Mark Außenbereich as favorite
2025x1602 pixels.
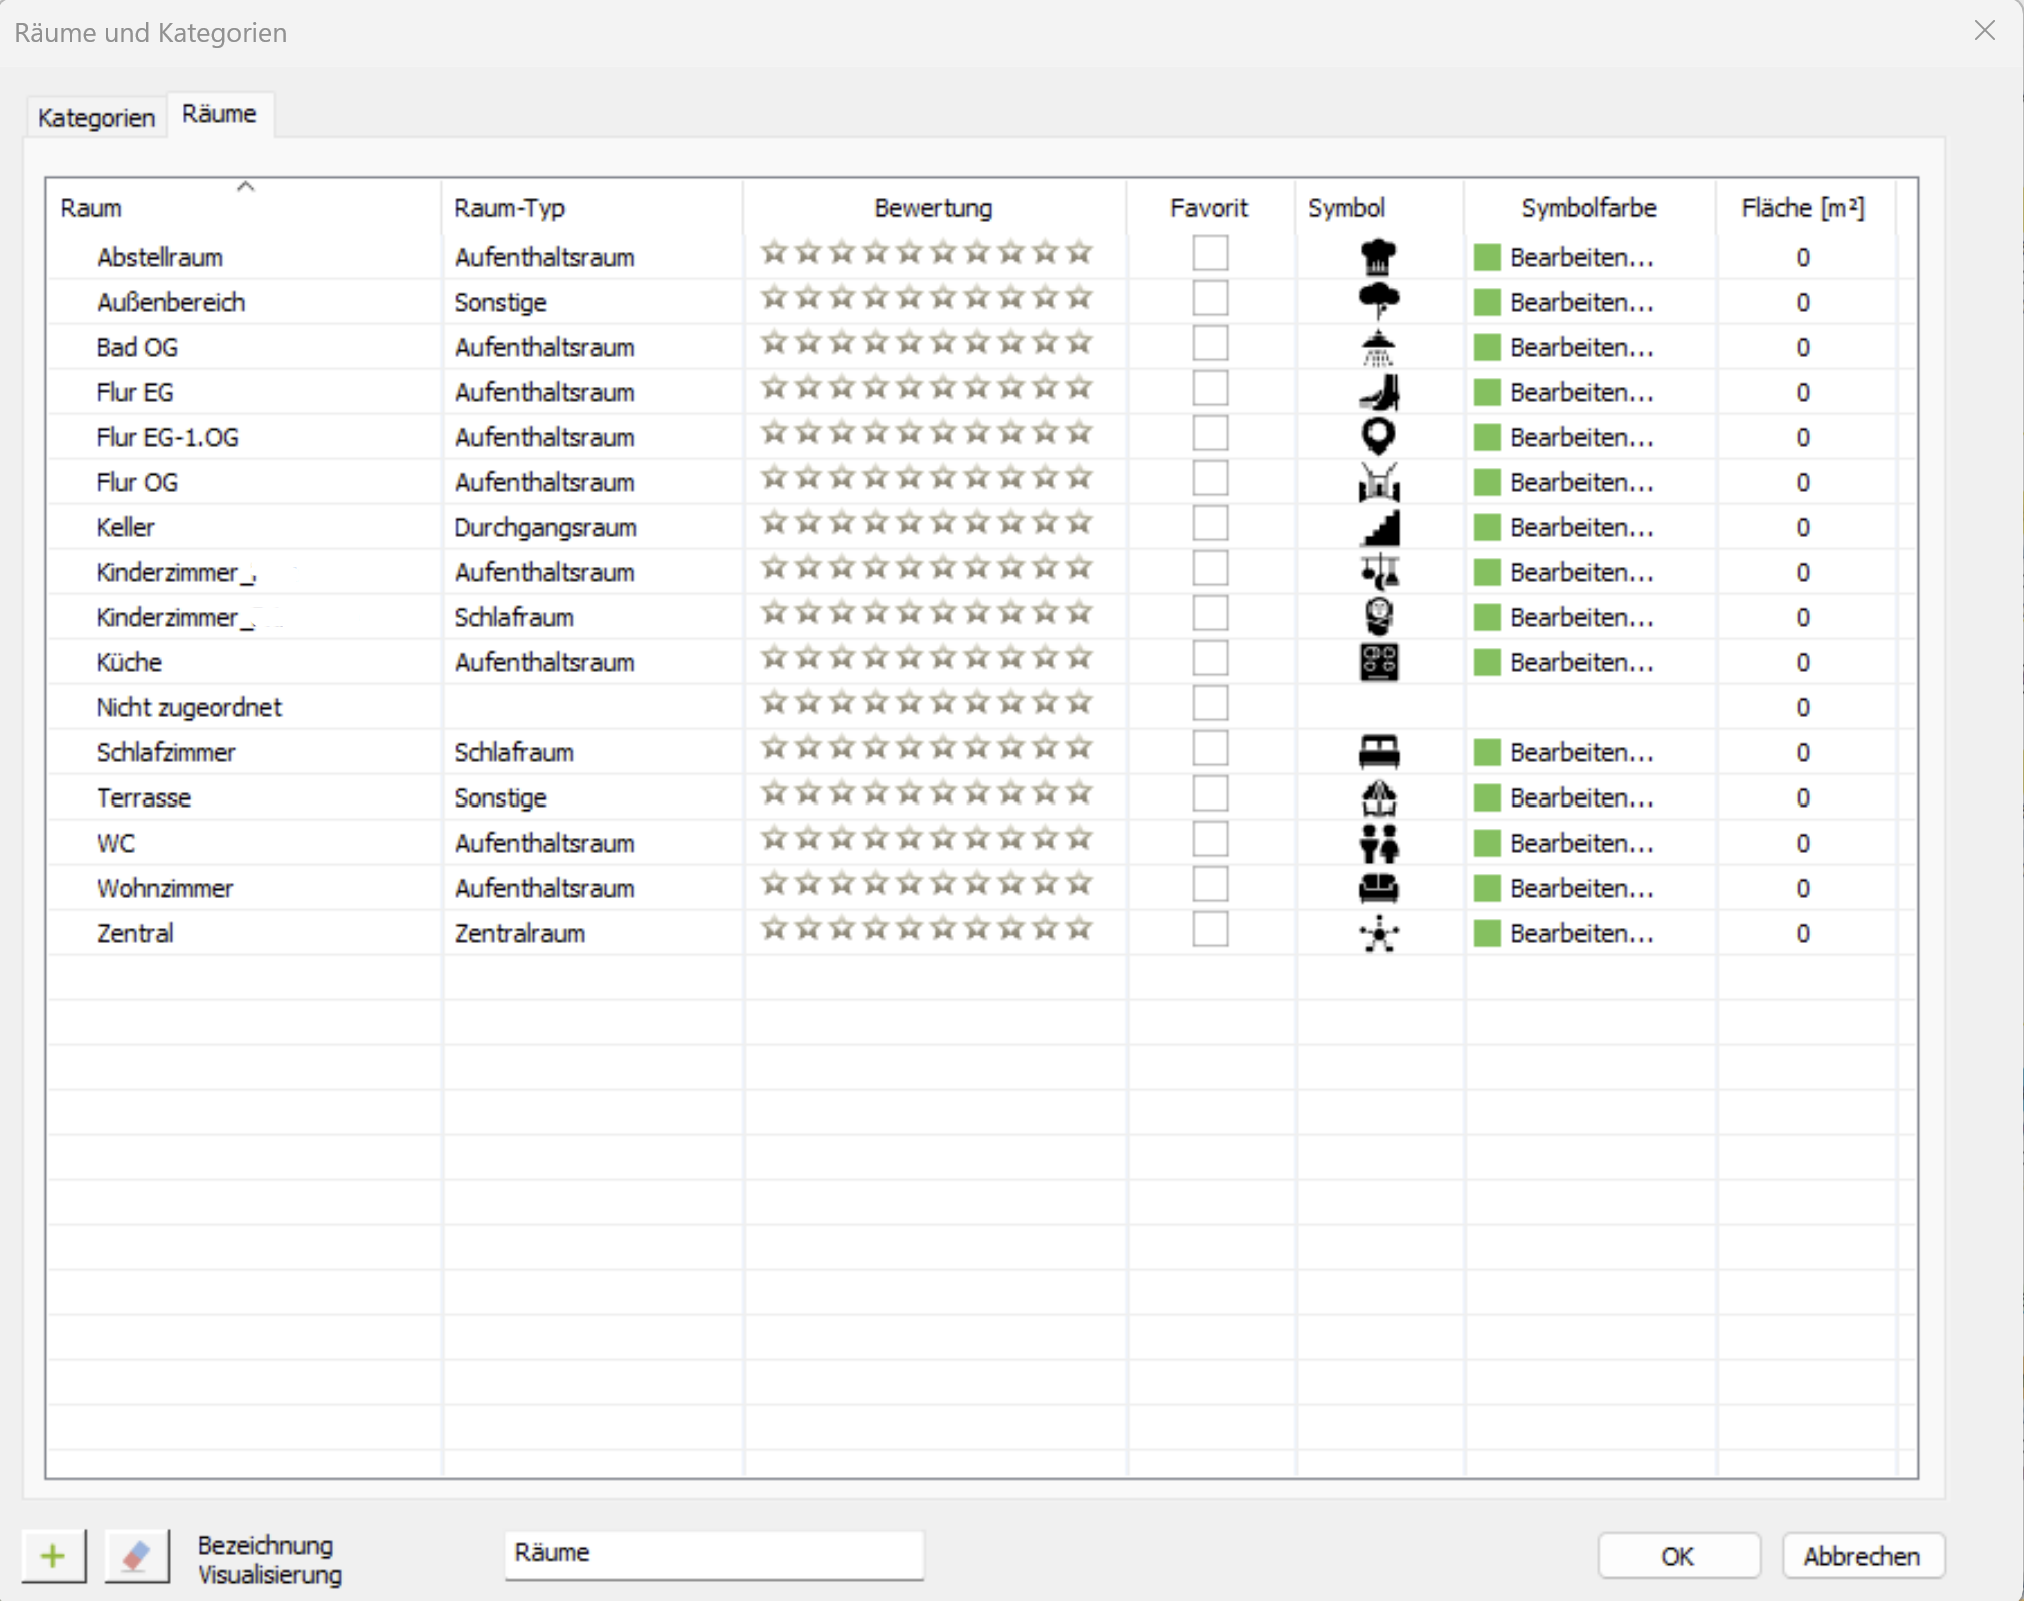pos(1210,298)
